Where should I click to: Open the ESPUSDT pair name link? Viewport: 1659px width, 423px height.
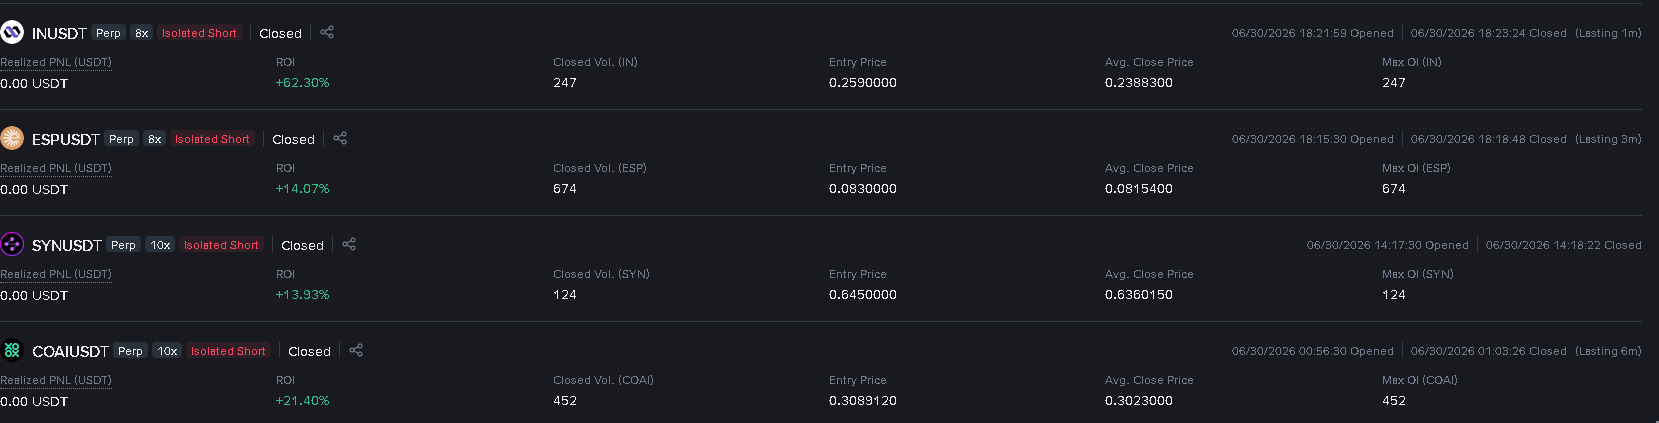[66, 139]
